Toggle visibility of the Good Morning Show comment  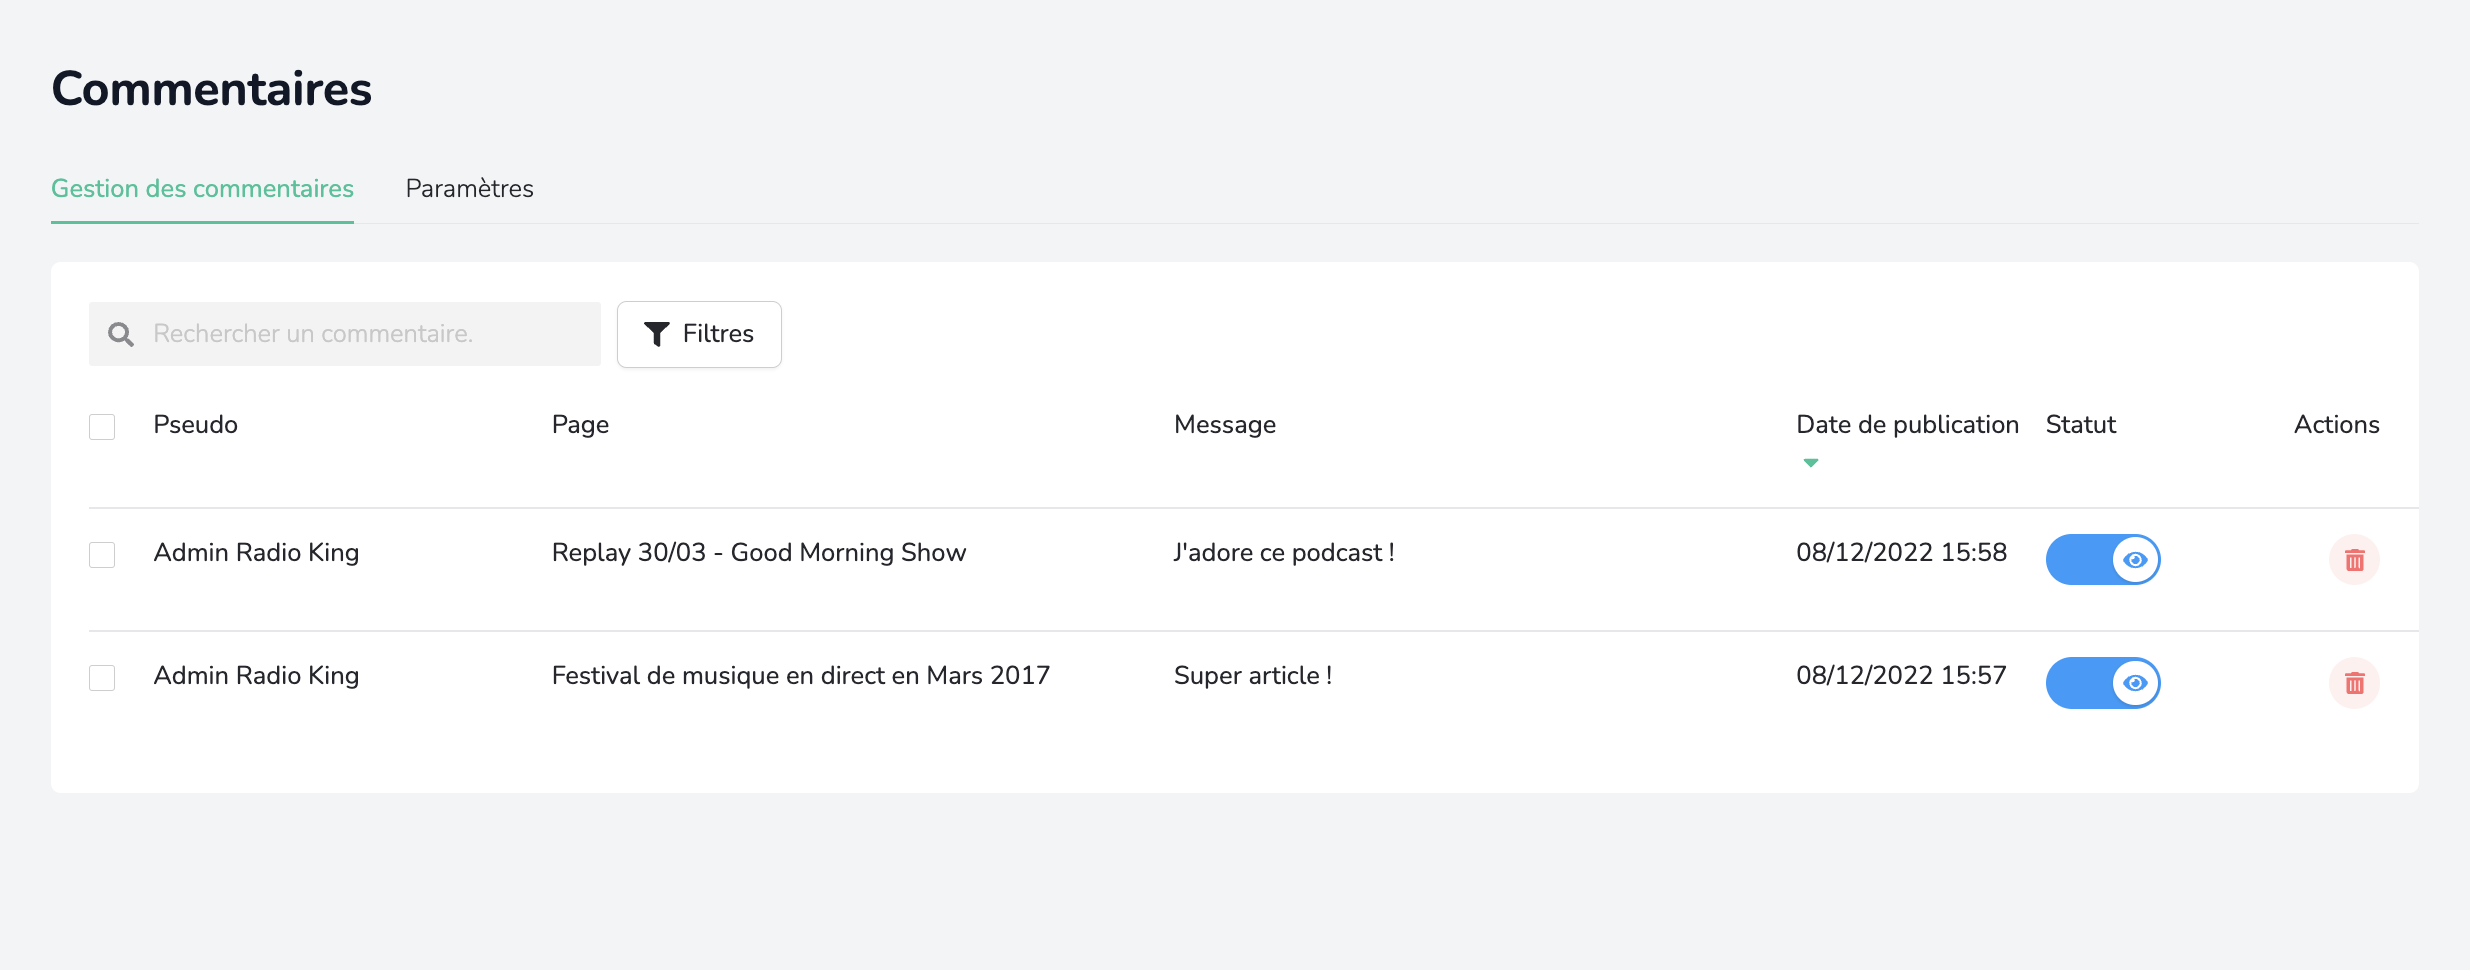tap(2102, 560)
